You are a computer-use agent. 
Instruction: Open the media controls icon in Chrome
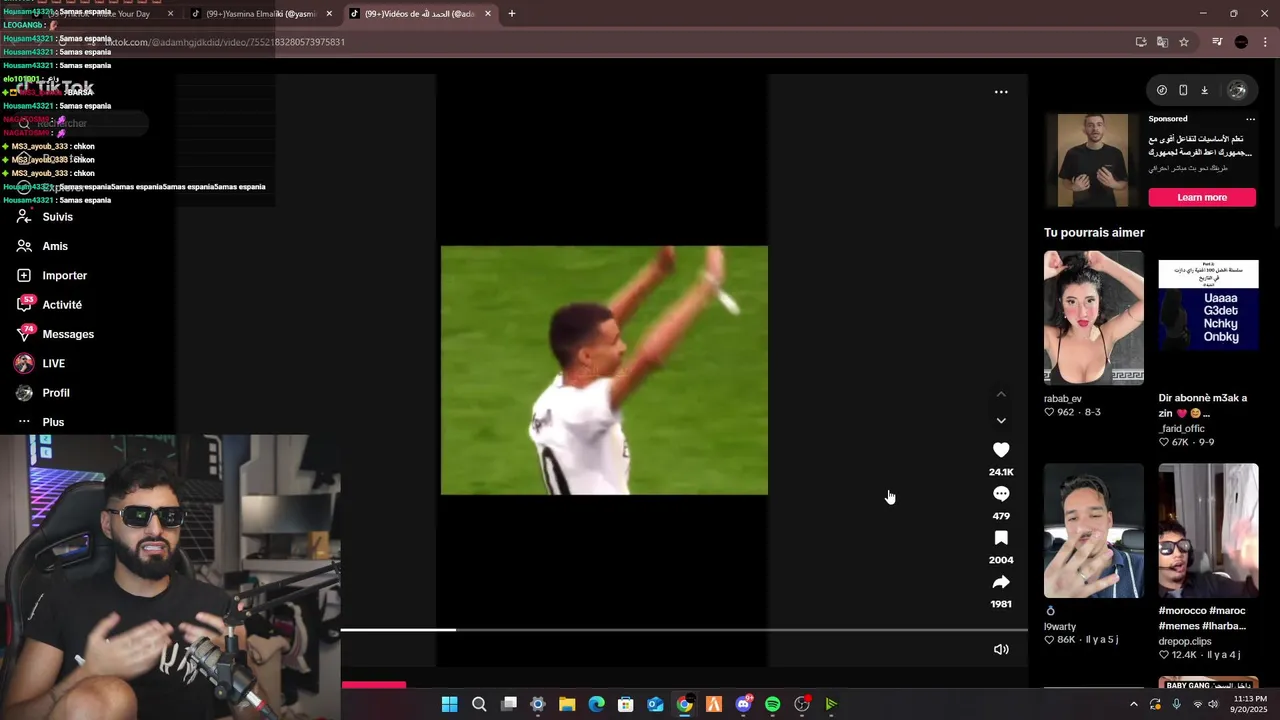tap(1217, 42)
